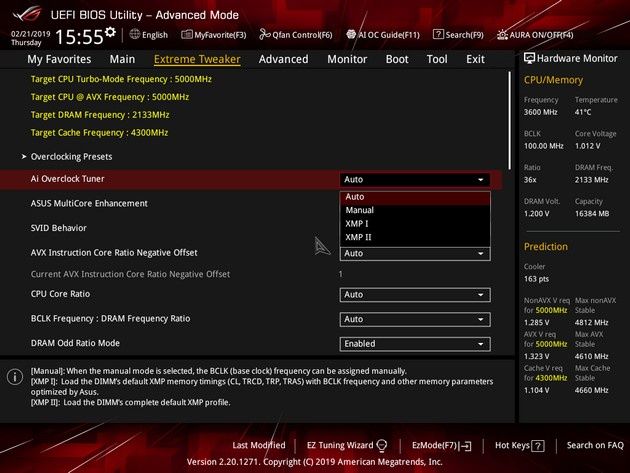Switch to My Favorites tab
Screen dimensions: 630x473
tap(59, 59)
